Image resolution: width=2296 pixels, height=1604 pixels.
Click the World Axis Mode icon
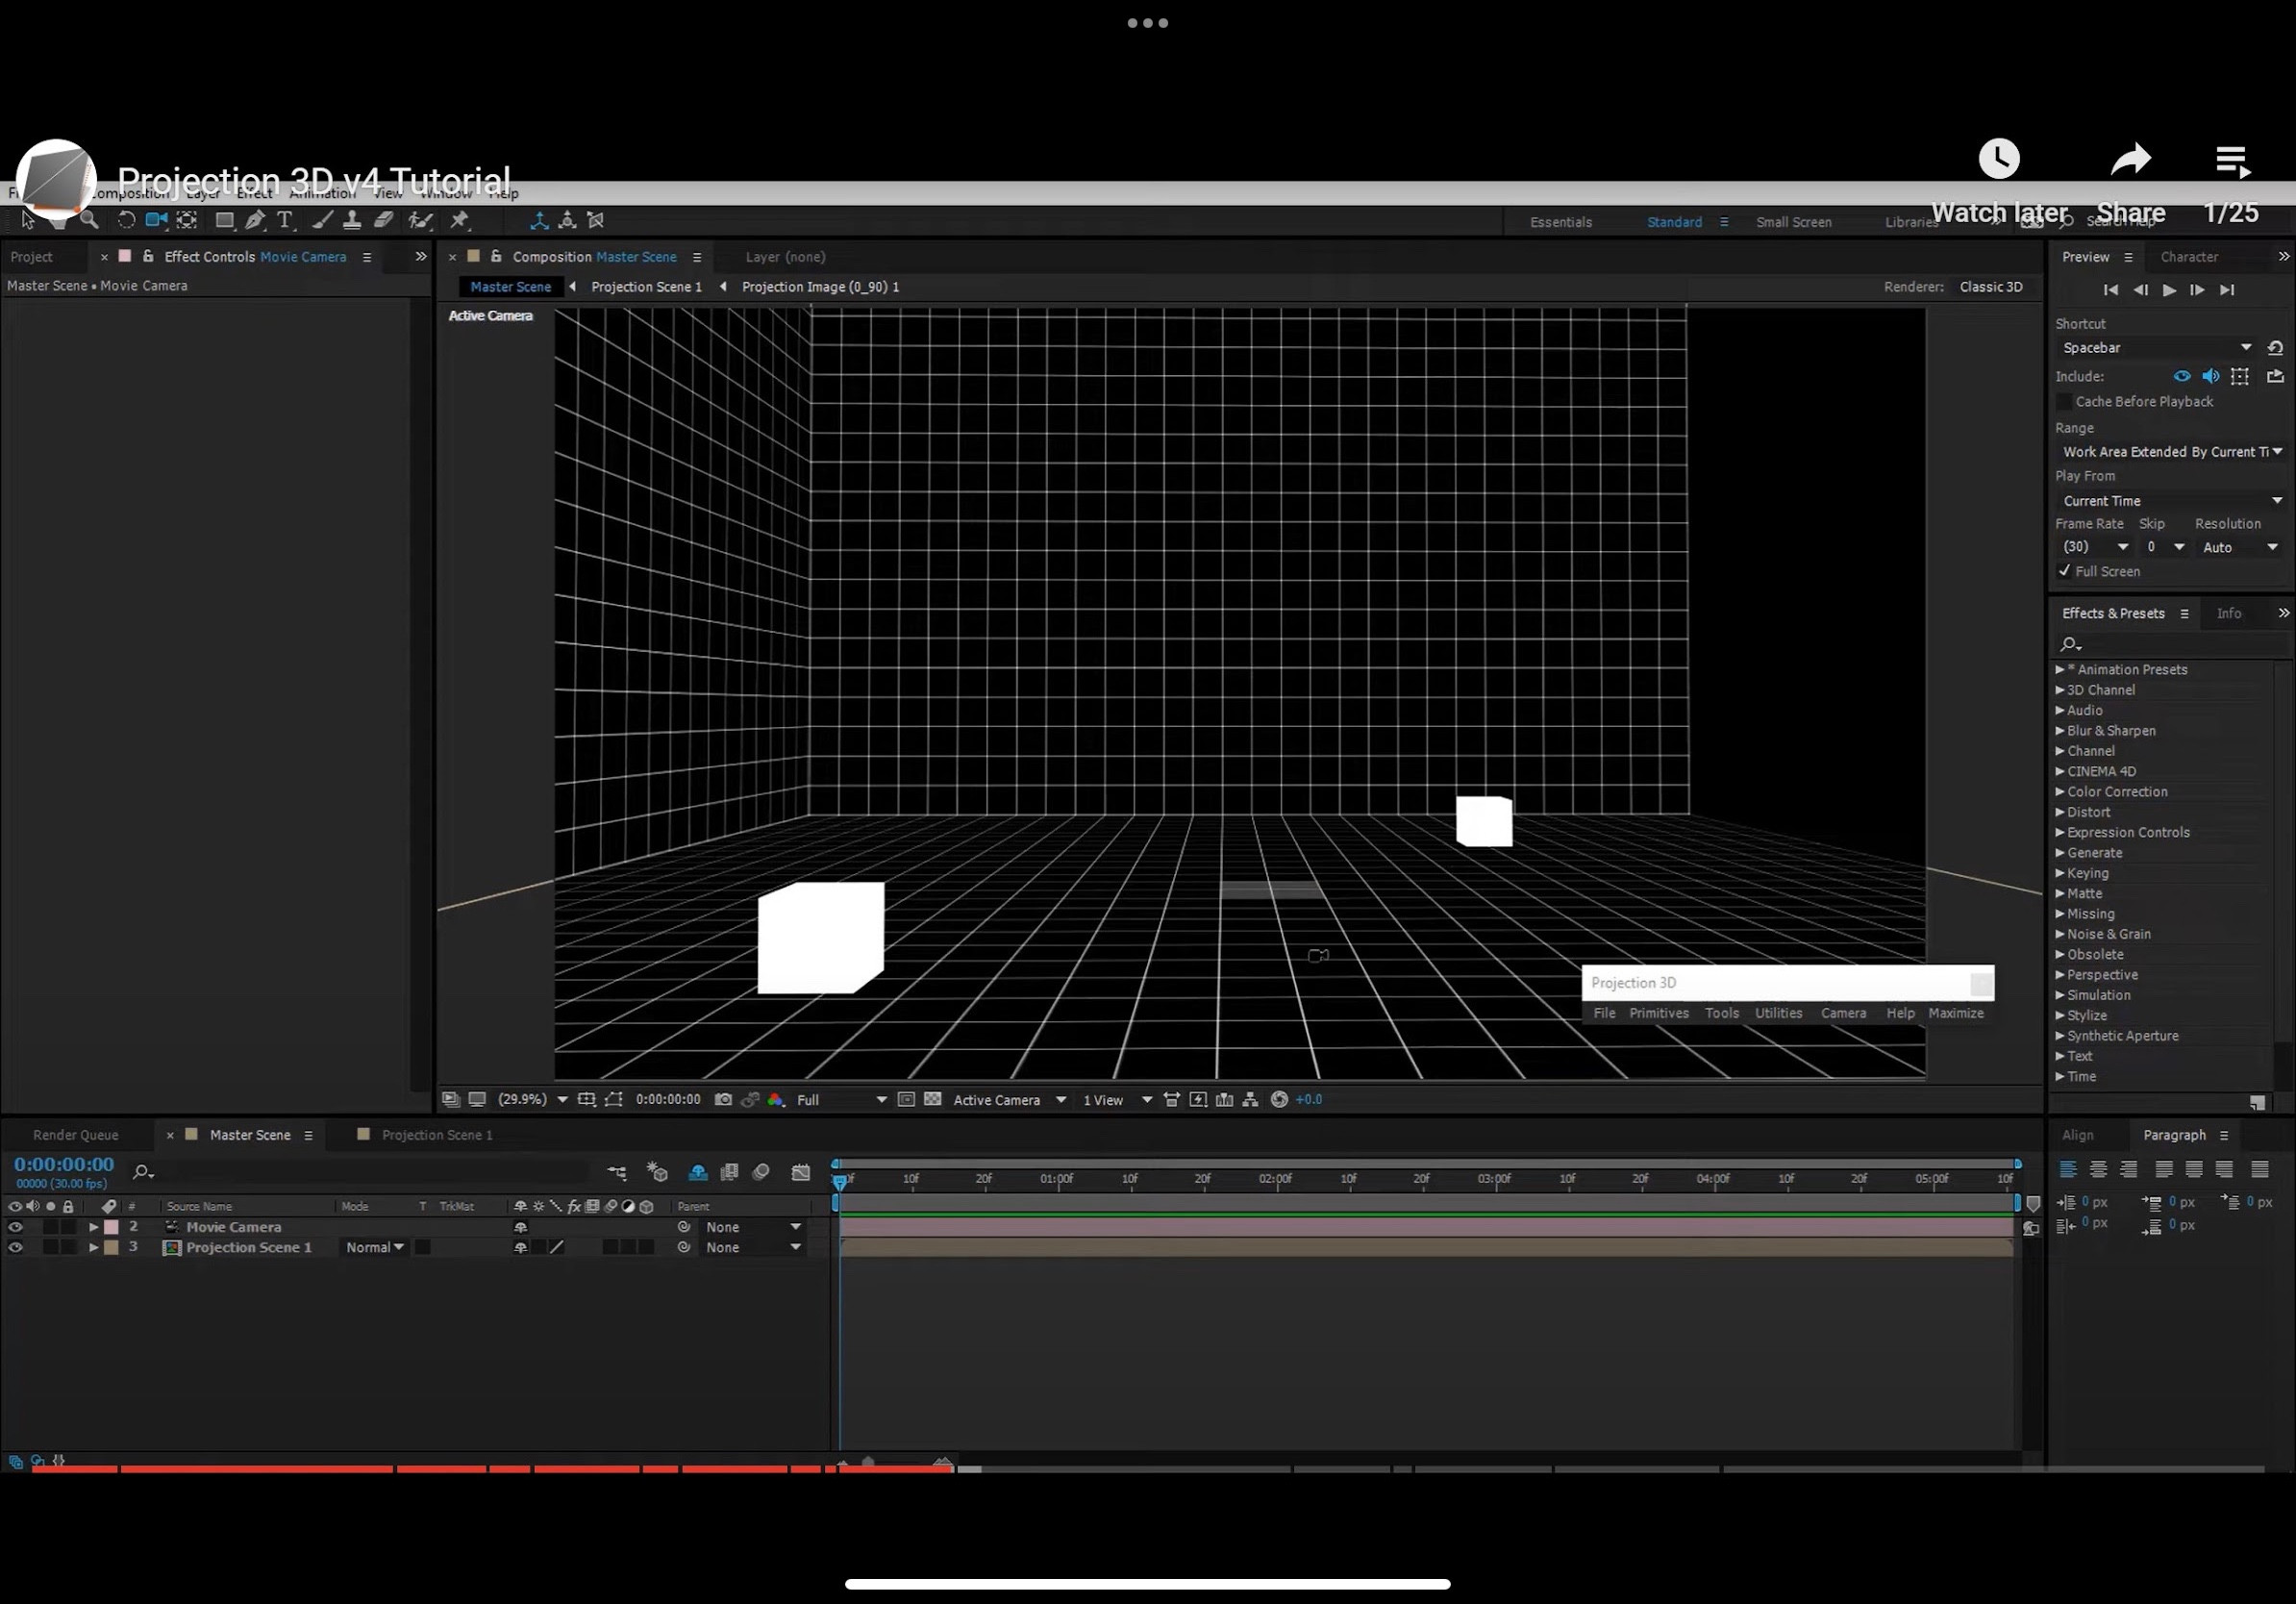coord(567,220)
